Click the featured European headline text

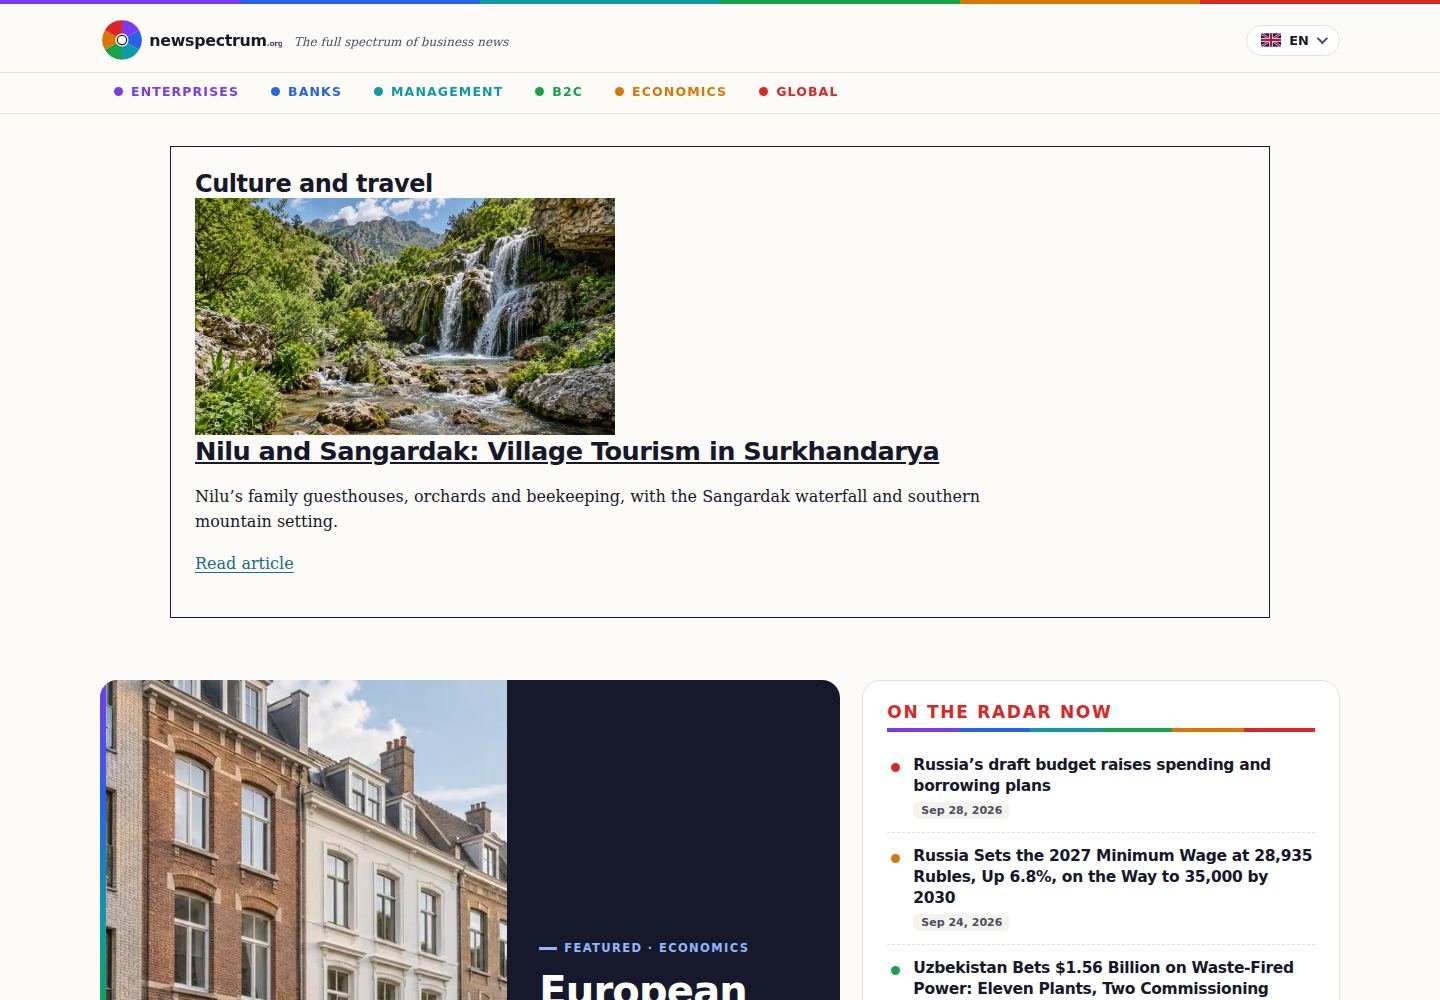point(644,985)
